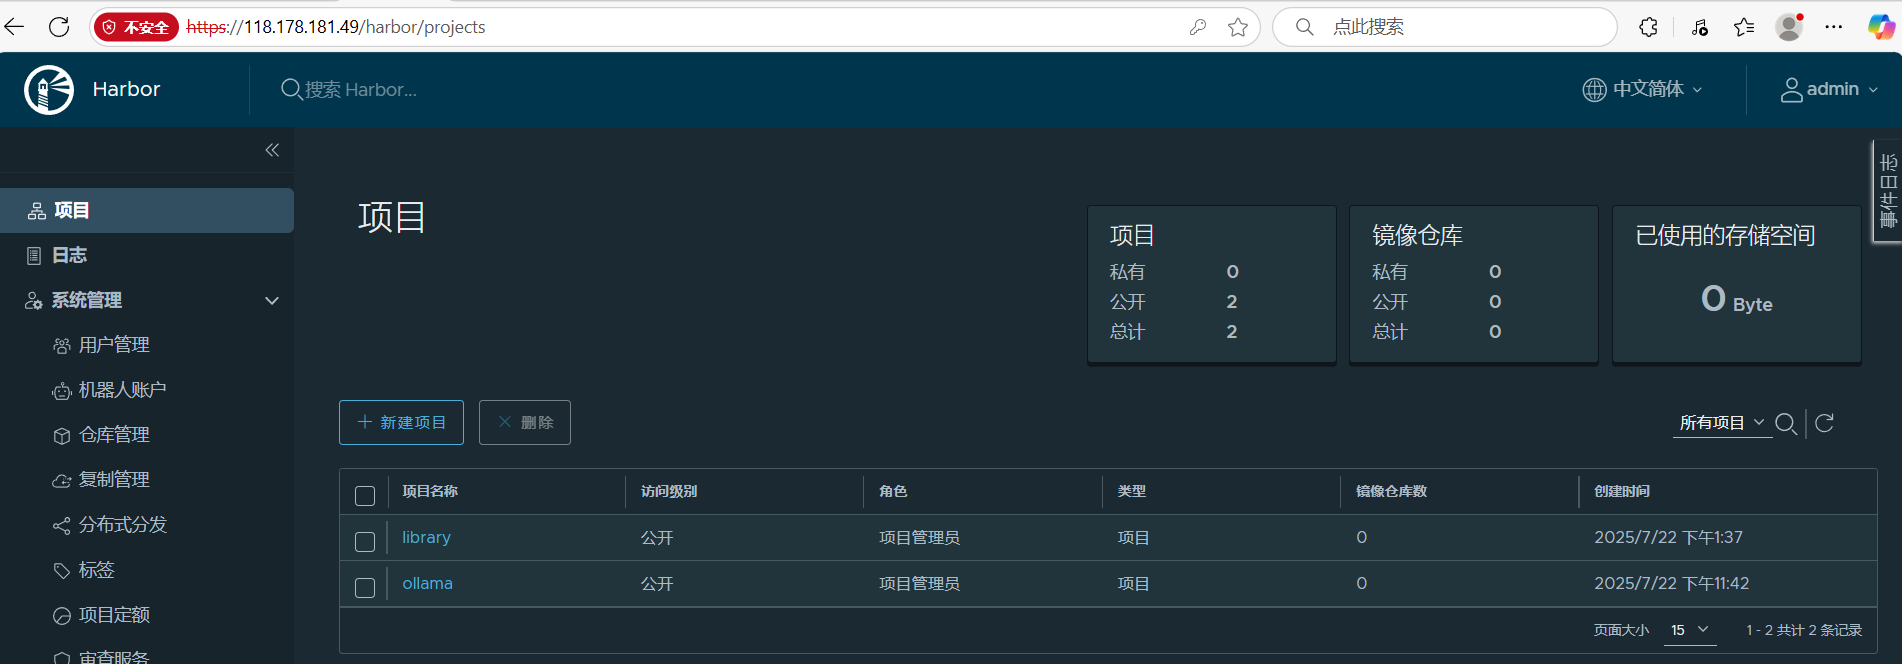Click 公开 in the ollama row
Image resolution: width=1902 pixels, height=664 pixels.
657,584
